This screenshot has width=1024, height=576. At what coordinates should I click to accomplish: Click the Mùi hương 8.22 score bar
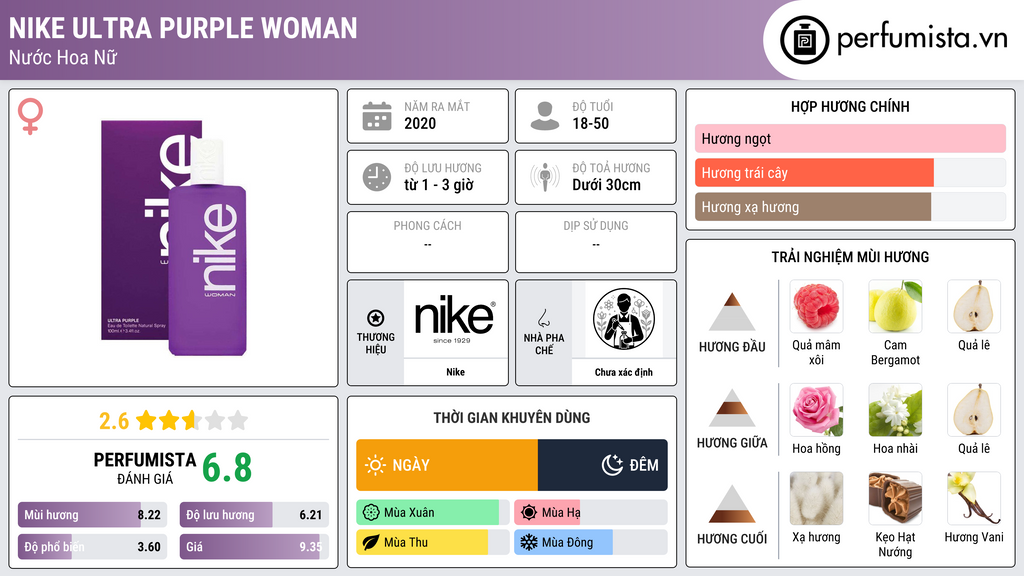click(92, 515)
